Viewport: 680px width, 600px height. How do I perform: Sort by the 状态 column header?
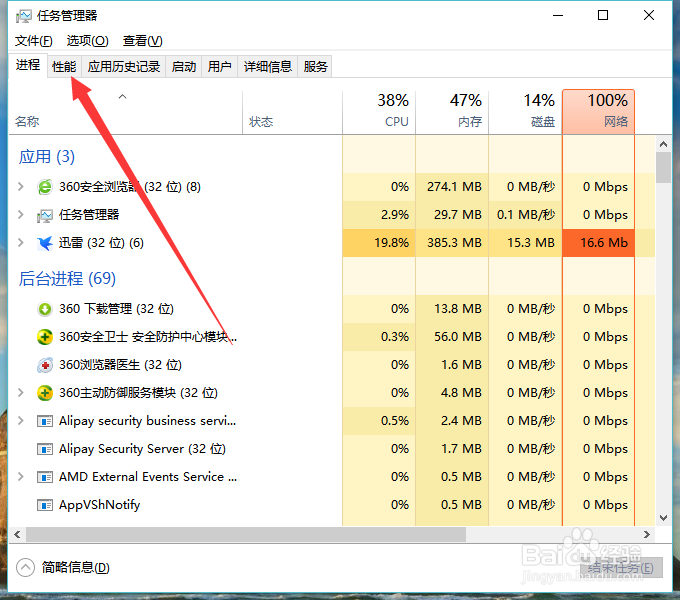[x=292, y=112]
